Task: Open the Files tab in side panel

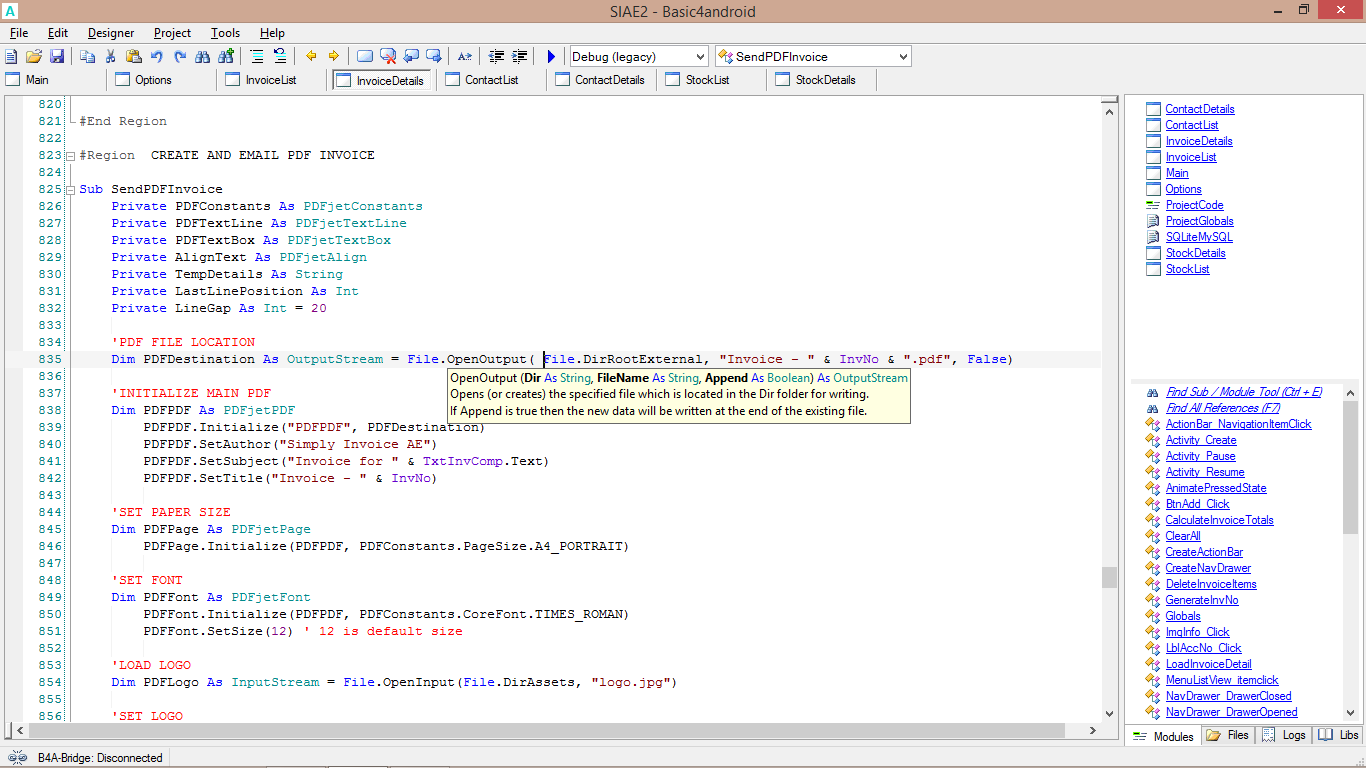Action: coord(1227,735)
